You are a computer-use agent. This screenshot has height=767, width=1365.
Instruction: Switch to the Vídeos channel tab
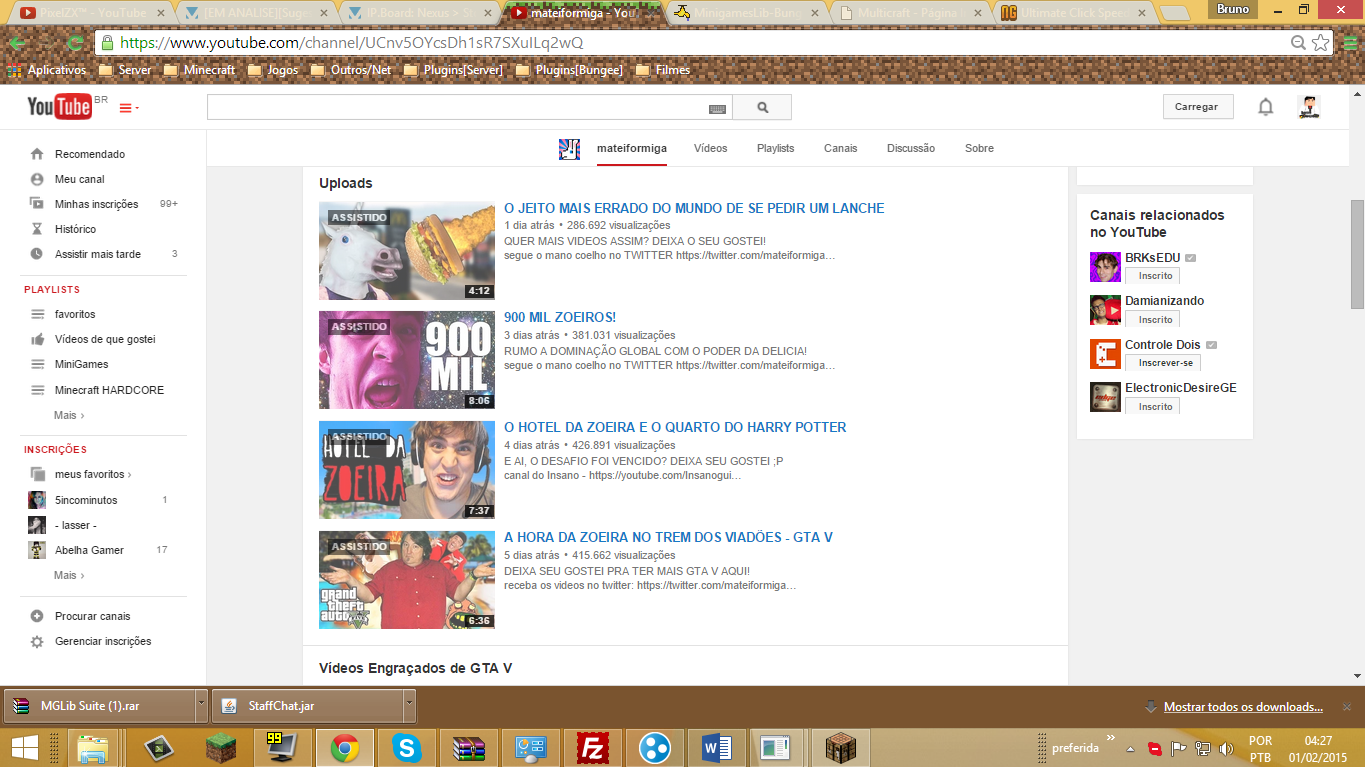[711, 148]
